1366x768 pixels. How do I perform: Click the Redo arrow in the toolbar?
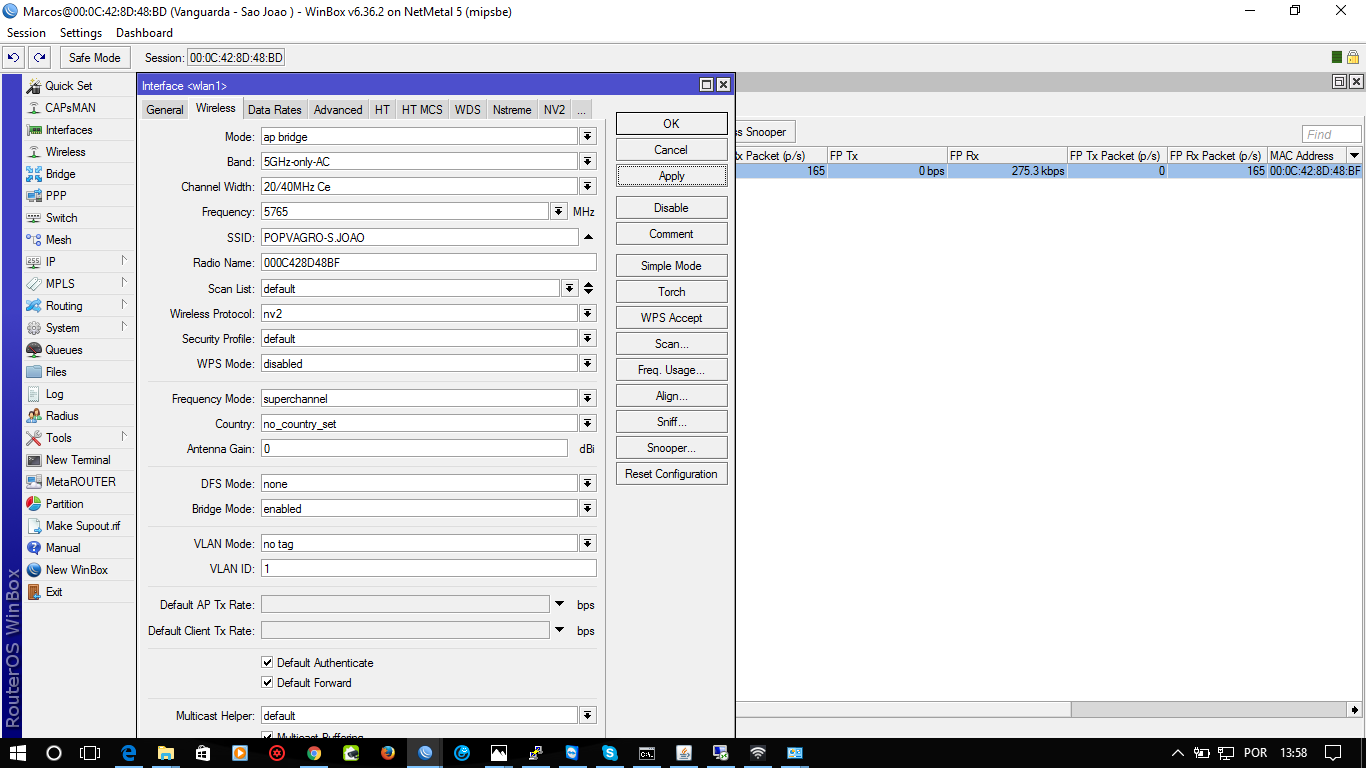point(39,58)
